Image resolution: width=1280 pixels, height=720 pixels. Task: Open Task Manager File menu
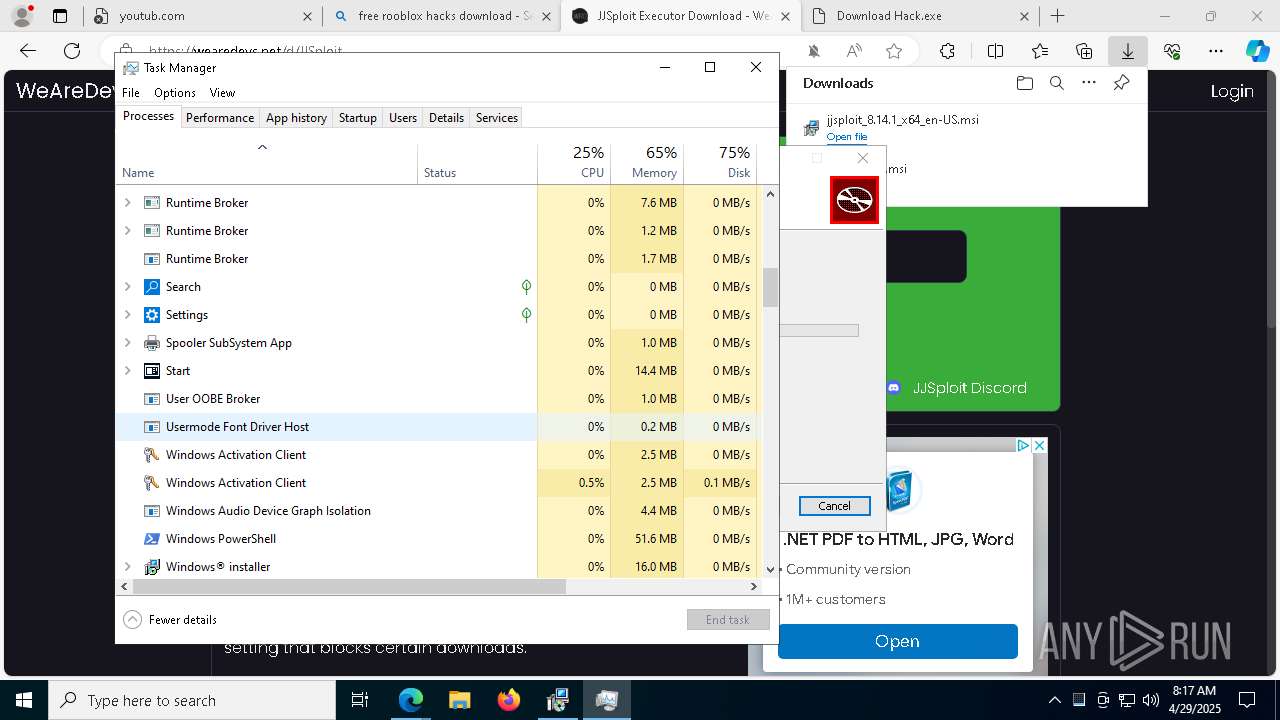coord(131,92)
